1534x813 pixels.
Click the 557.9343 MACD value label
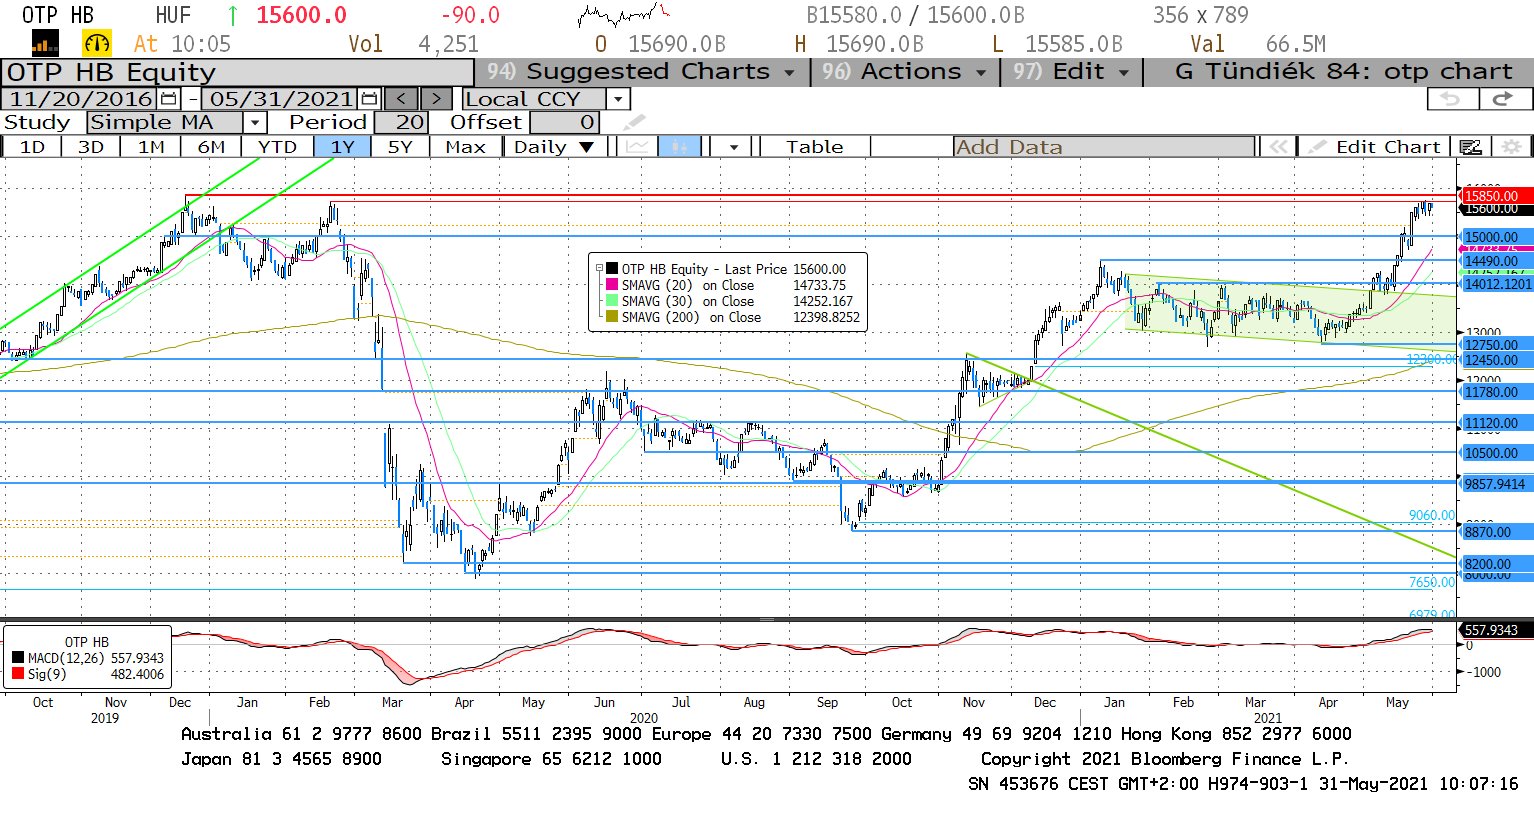click(x=1494, y=630)
